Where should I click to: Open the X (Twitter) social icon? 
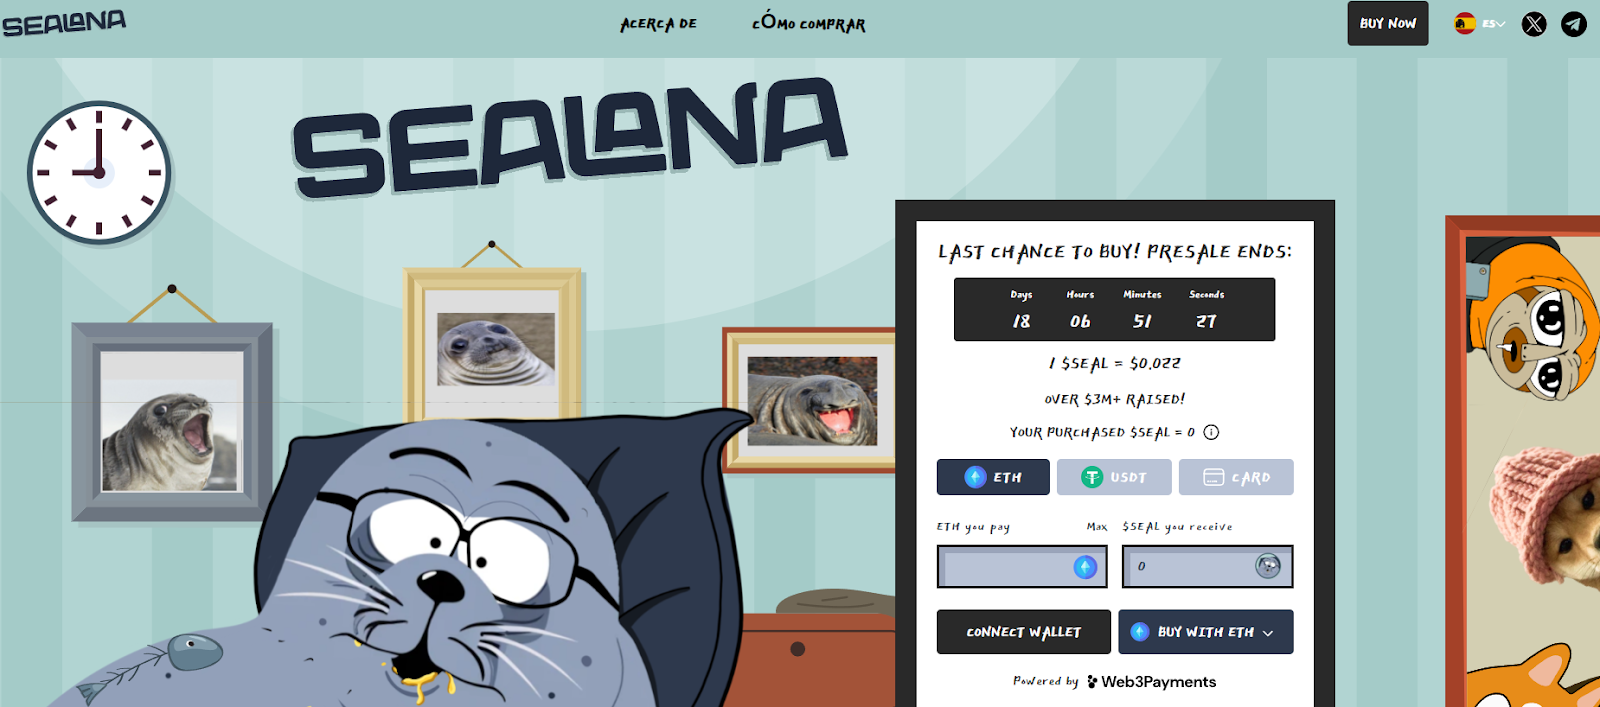tap(1534, 24)
